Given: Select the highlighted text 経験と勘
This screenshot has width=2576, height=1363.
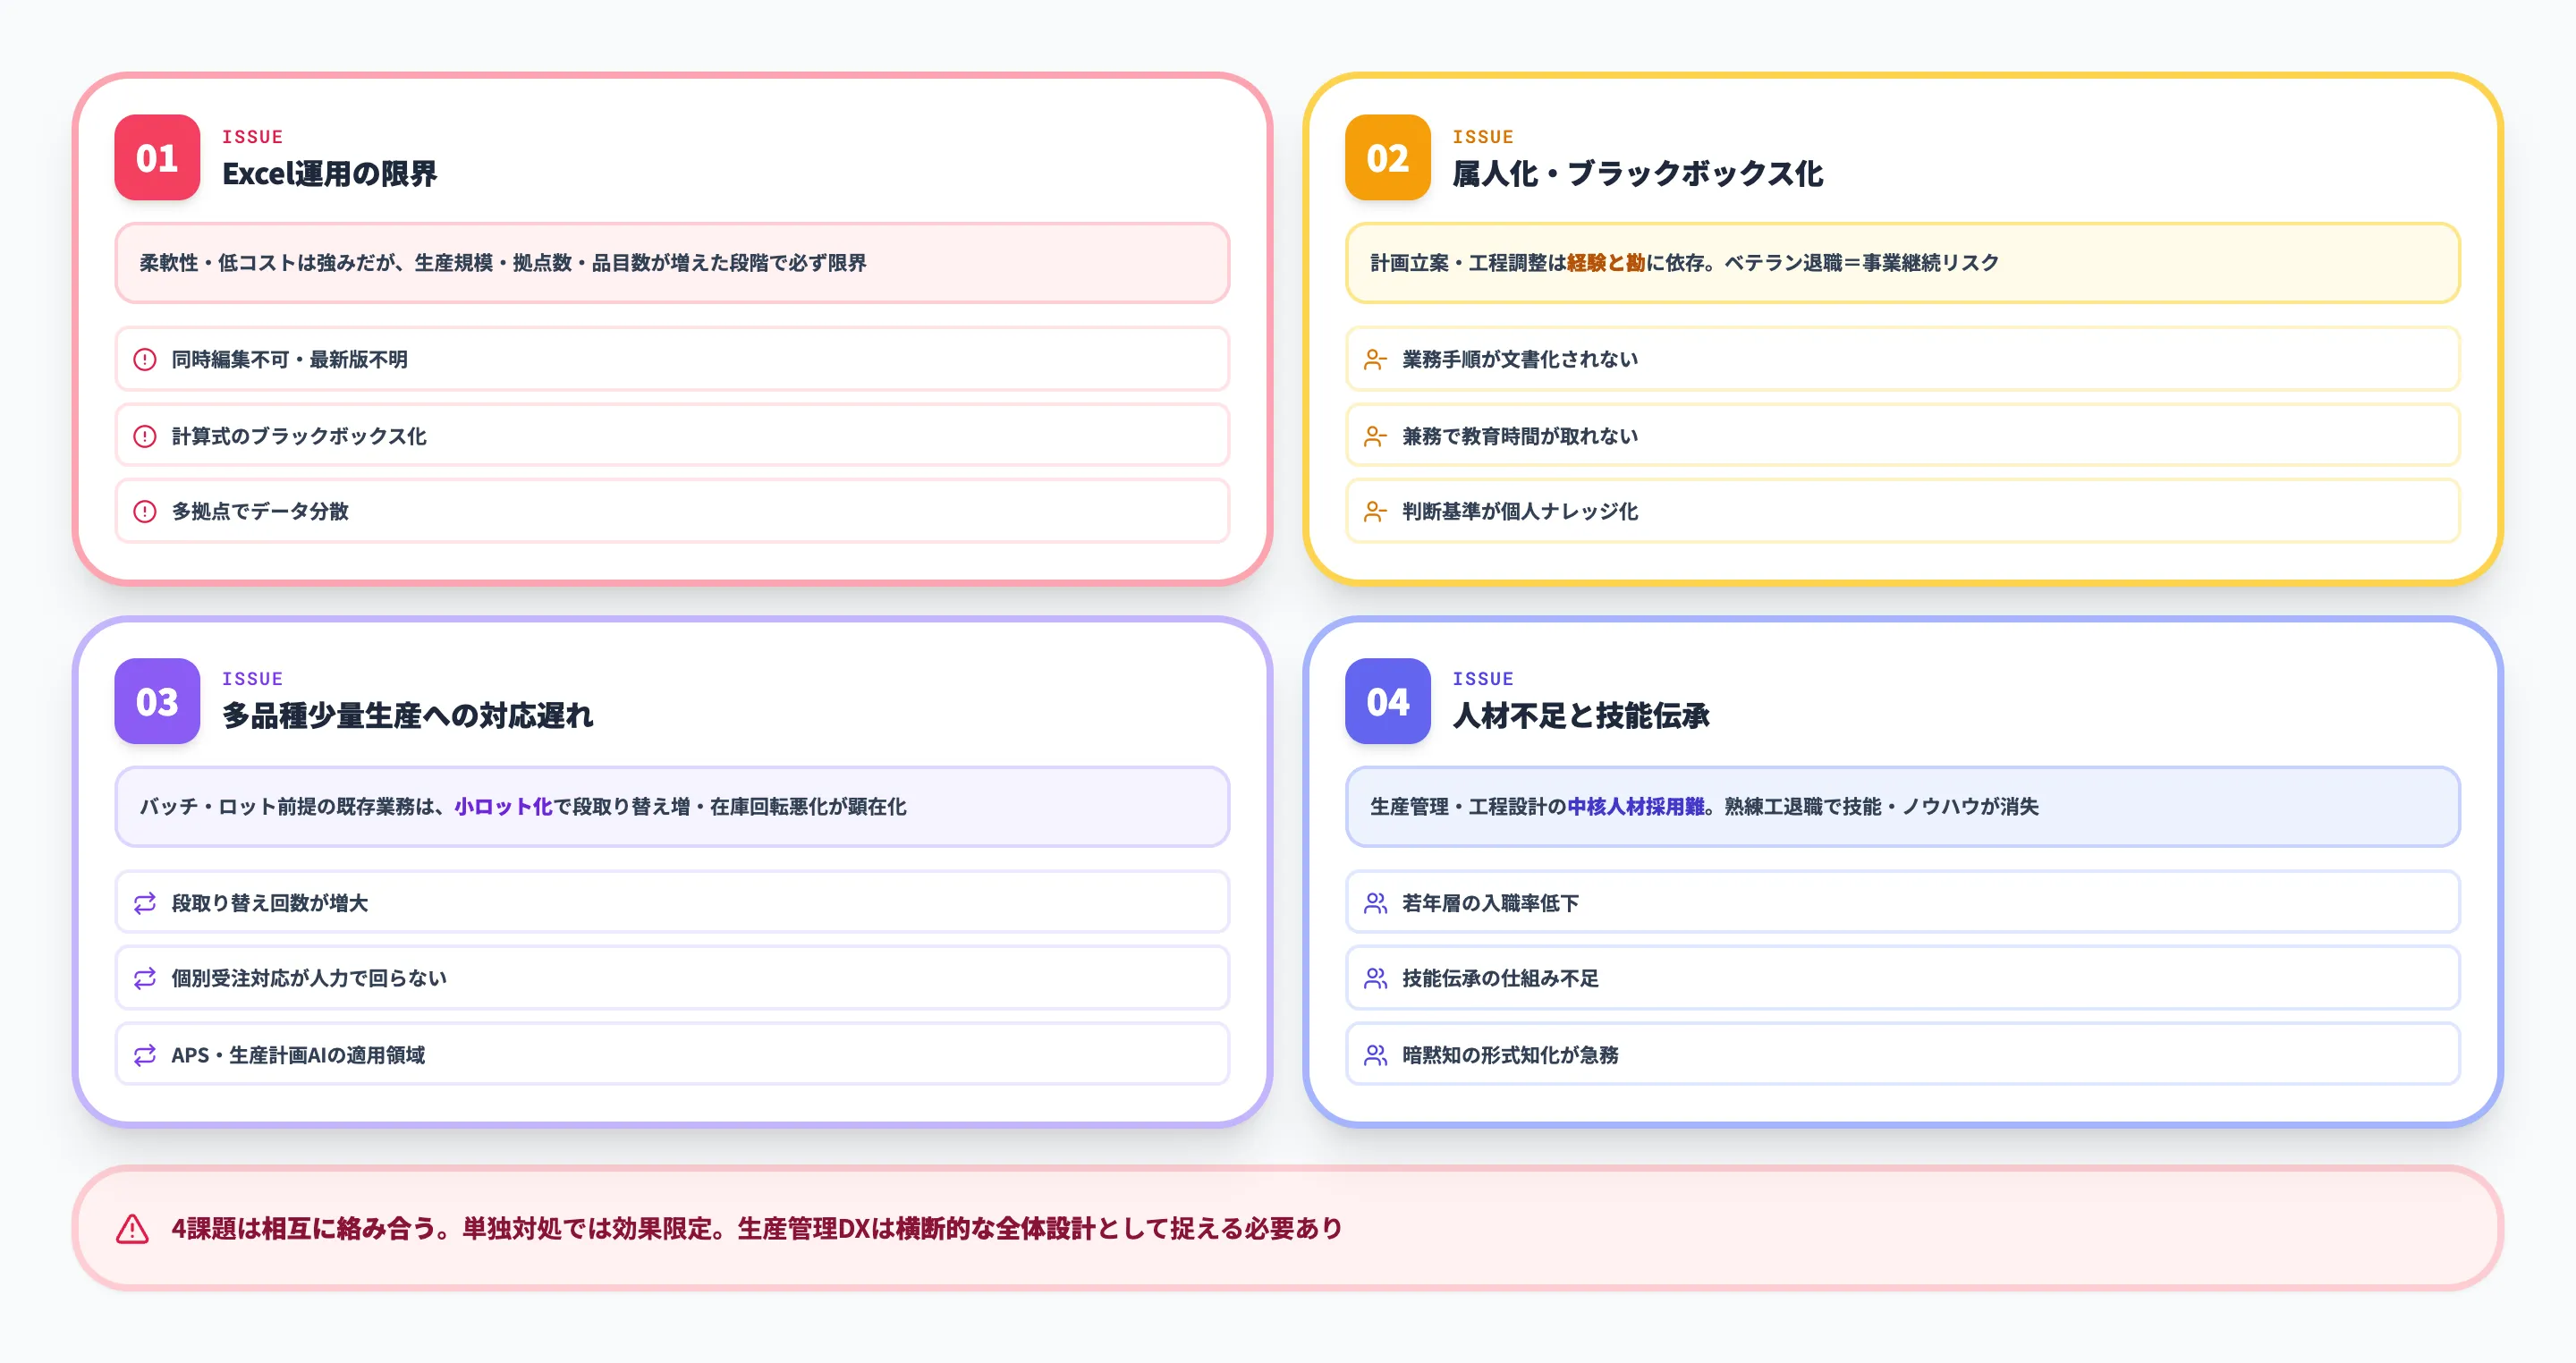Looking at the screenshot, I should pyautogui.click(x=1606, y=263).
